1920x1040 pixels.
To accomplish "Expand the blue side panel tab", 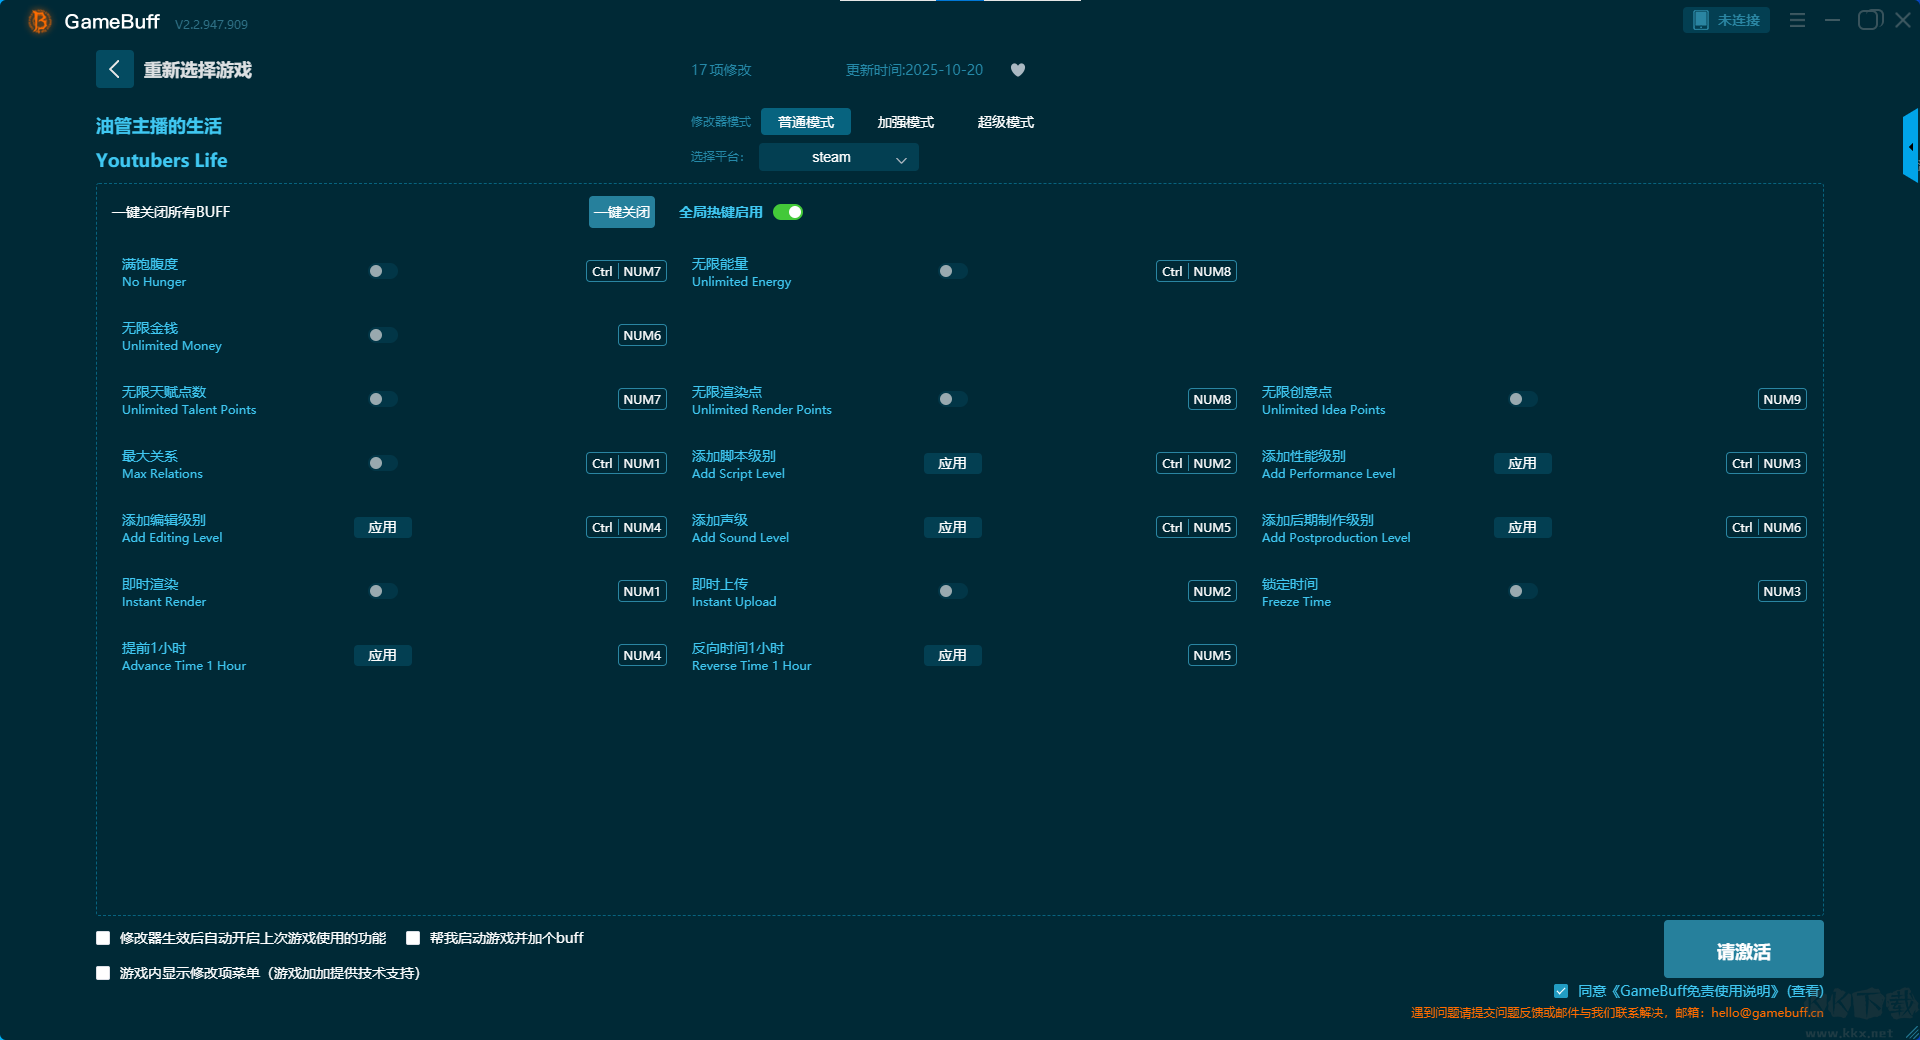I will (1911, 146).
